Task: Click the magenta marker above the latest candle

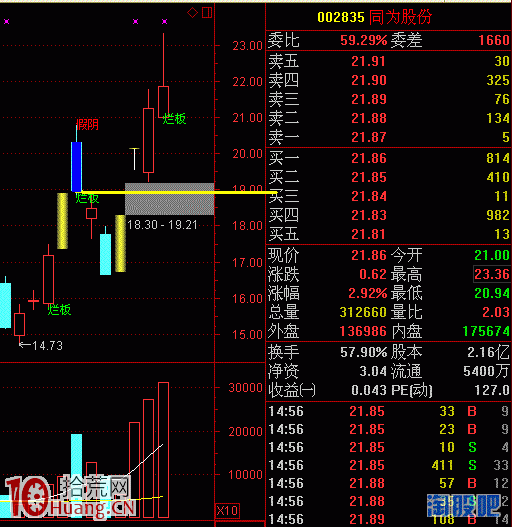Action: point(164,22)
